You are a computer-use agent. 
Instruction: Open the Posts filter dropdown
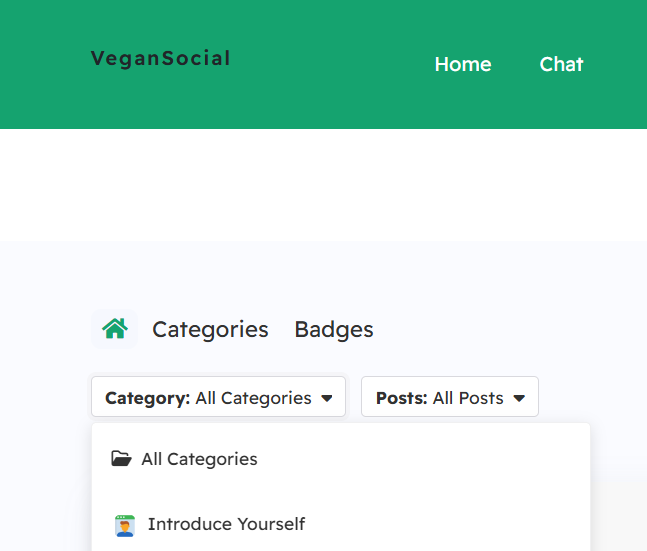(449, 397)
